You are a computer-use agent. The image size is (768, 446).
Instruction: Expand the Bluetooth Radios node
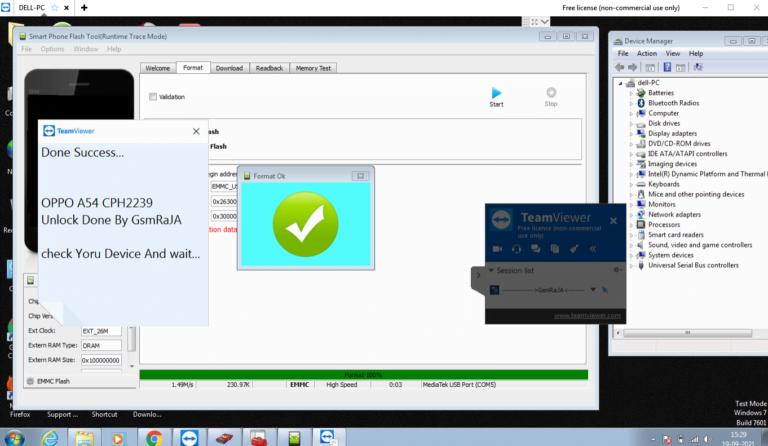tap(631, 103)
